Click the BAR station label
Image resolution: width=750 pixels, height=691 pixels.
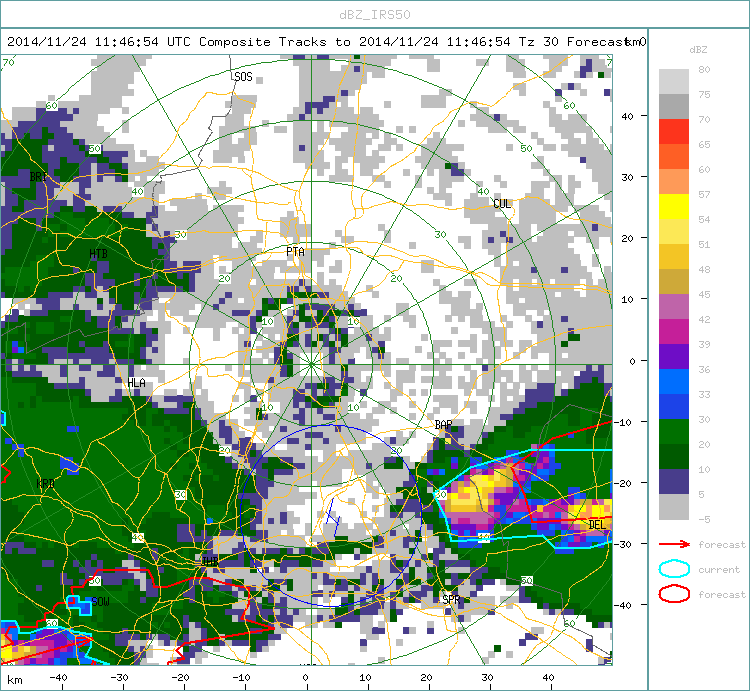(x=443, y=425)
